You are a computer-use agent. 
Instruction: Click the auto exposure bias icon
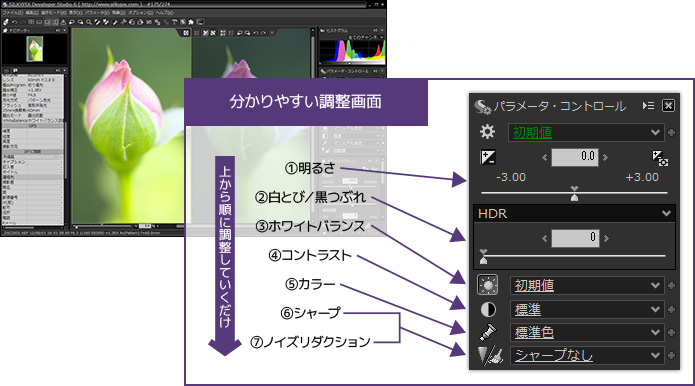pyautogui.click(x=660, y=158)
